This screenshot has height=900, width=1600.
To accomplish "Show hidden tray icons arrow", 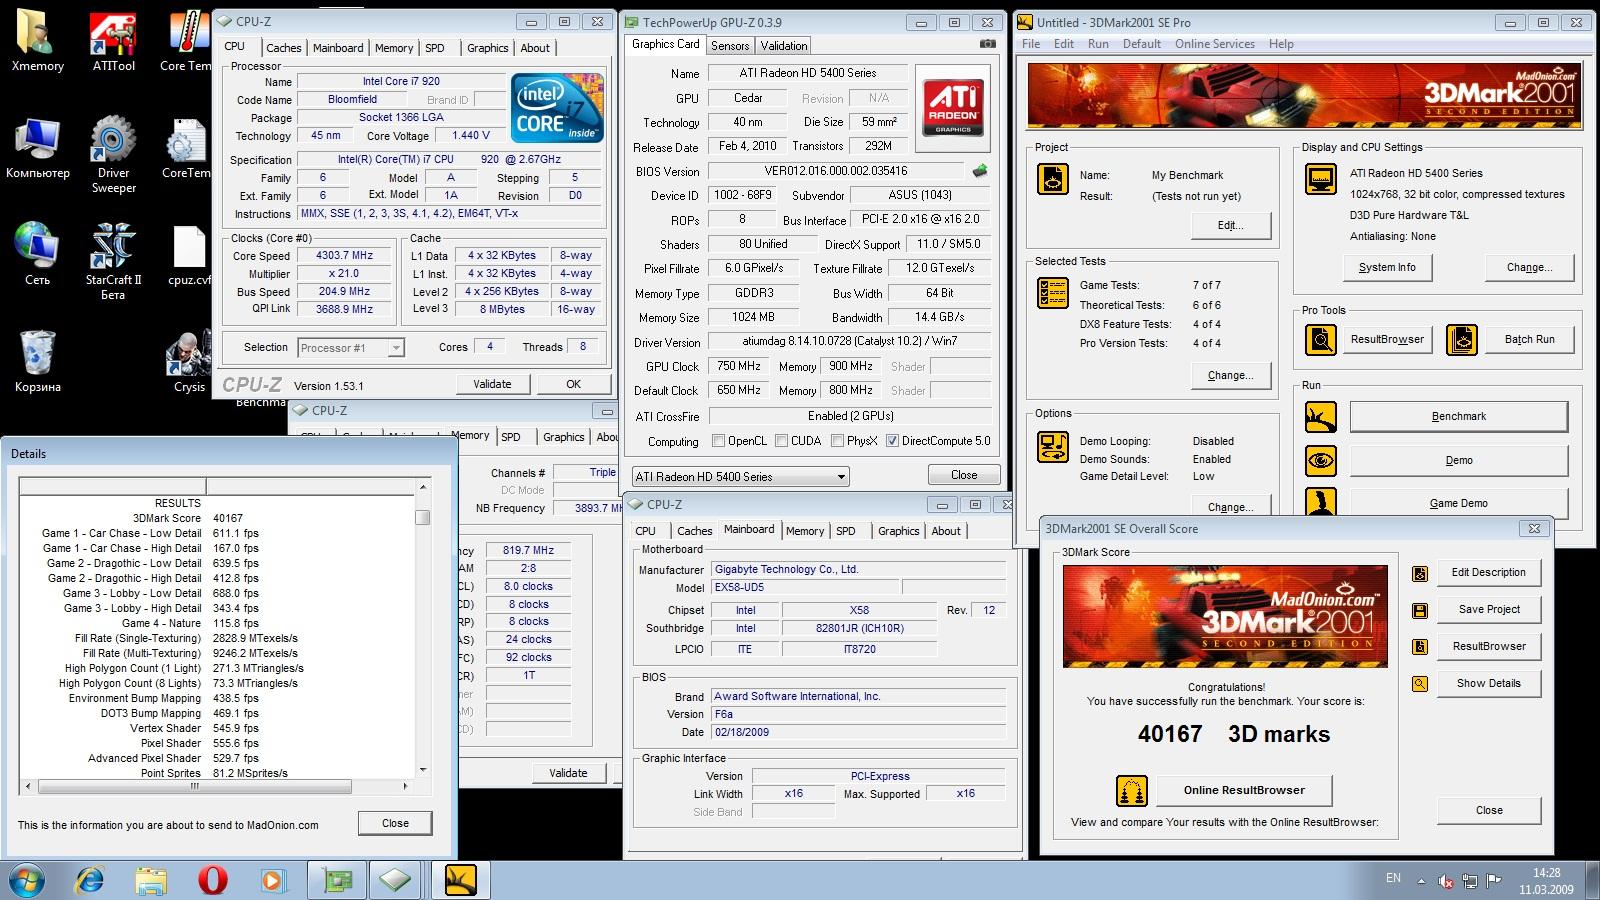I will coord(1421,881).
